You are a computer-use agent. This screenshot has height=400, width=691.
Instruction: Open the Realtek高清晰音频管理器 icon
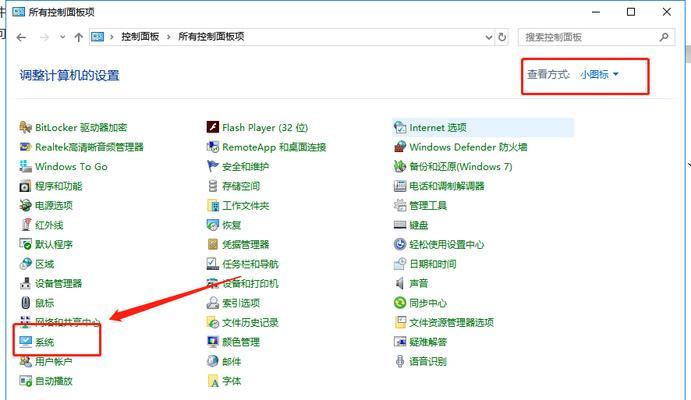click(26, 147)
